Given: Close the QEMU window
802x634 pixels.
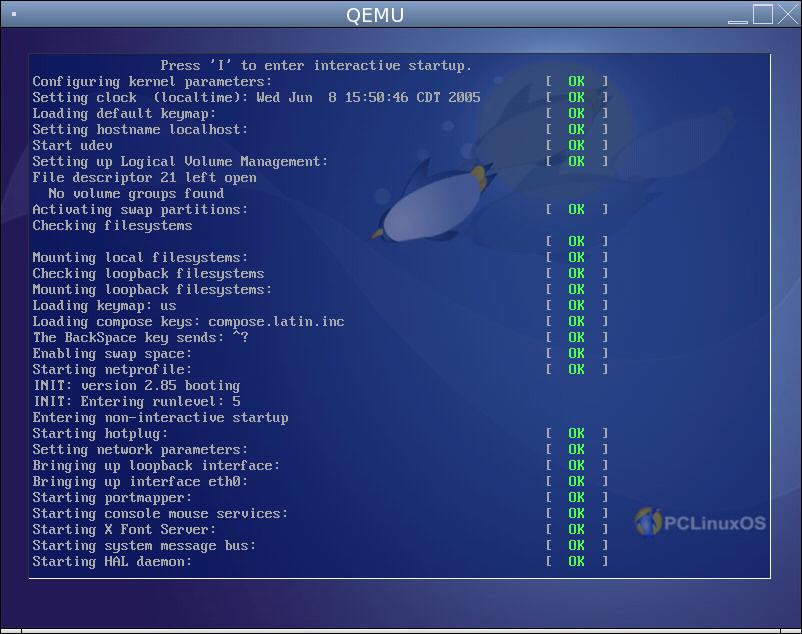Looking at the screenshot, I should (x=788, y=14).
